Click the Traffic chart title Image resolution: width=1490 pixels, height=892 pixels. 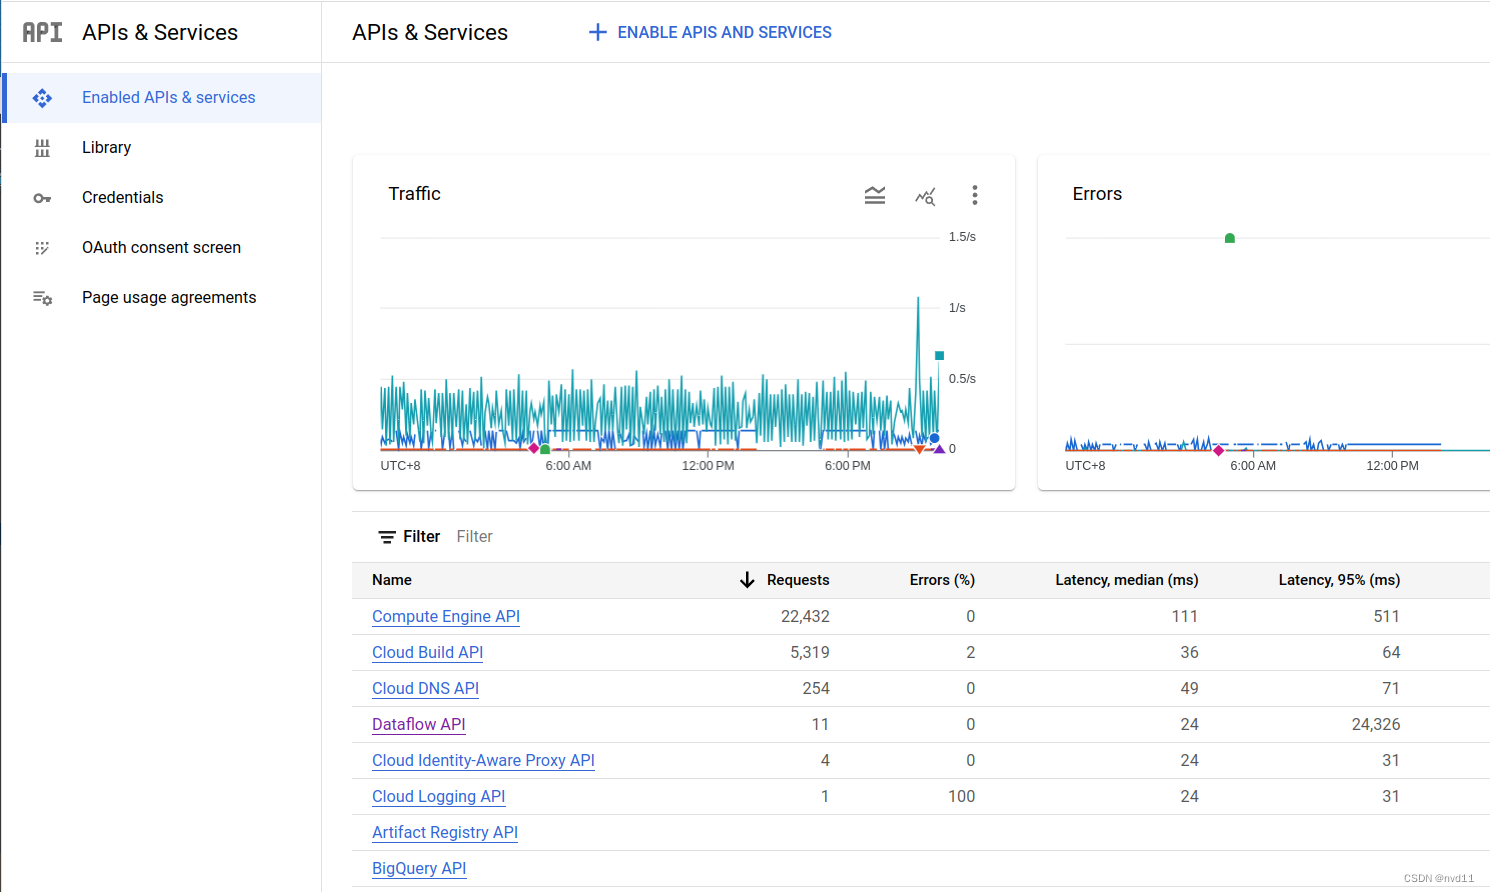pos(414,194)
